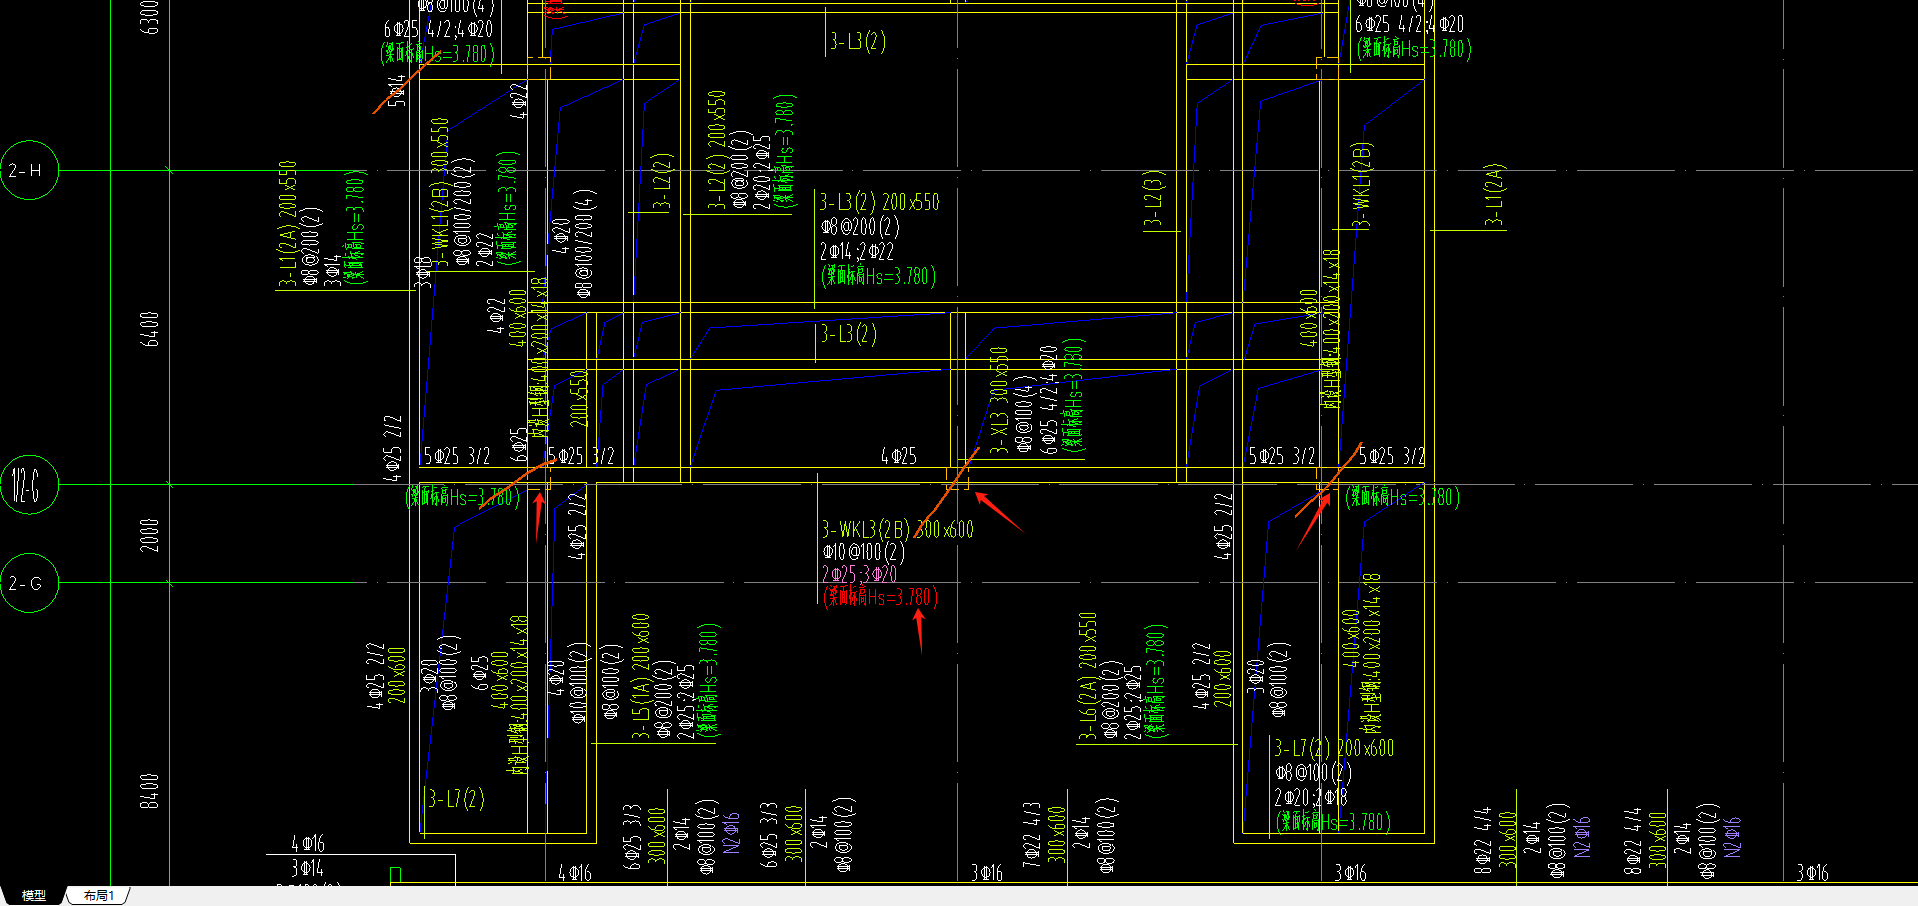Viewport: 1918px width, 906px height.
Task: Select vertical label 3-L6(2A) 200x550
Action: click(1088, 677)
